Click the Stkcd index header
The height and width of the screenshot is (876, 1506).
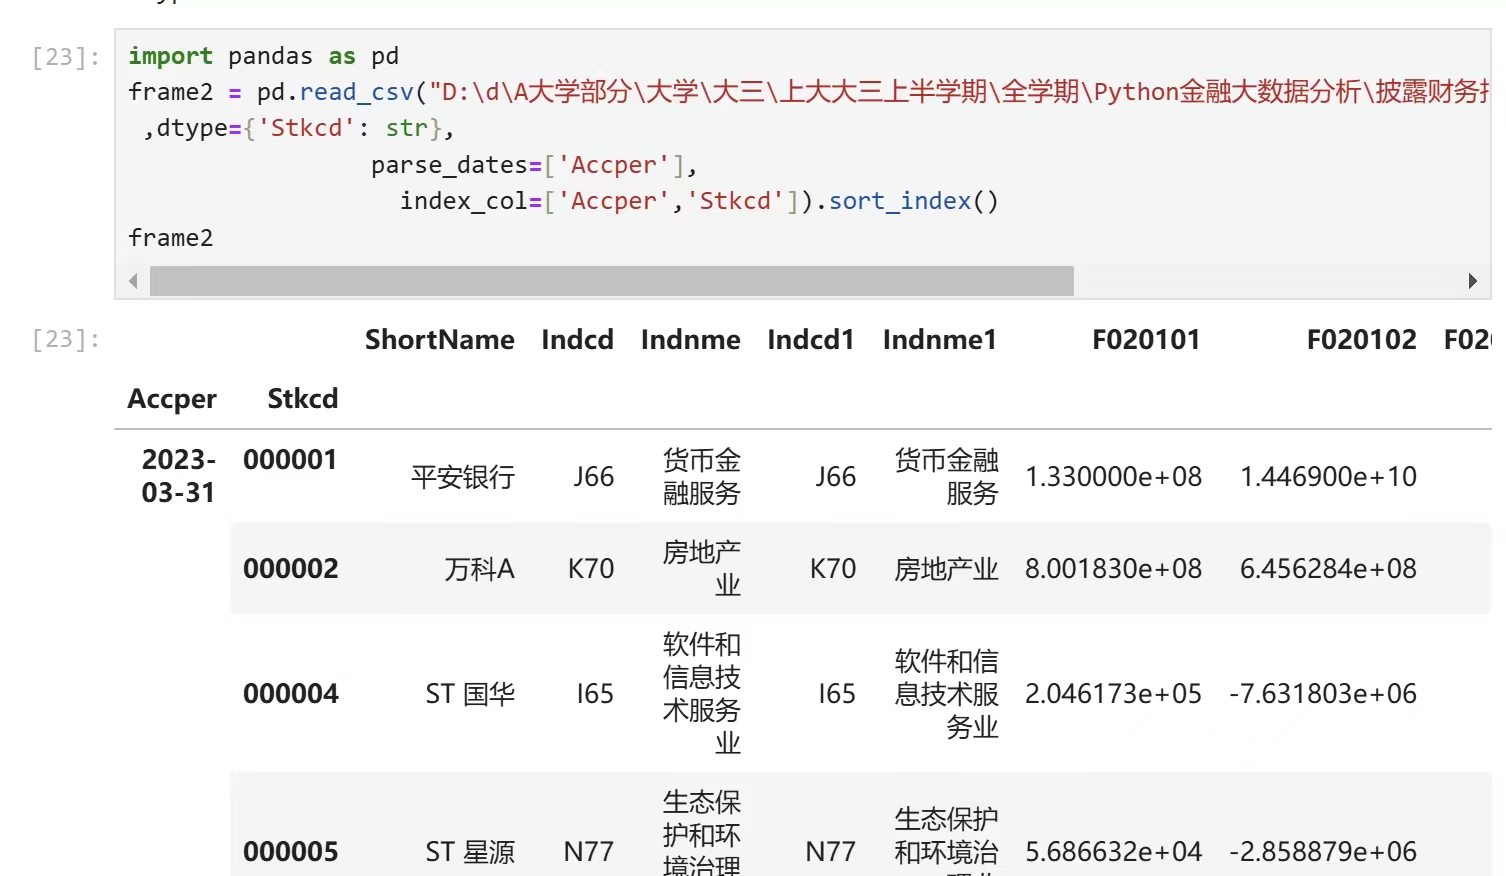click(302, 399)
